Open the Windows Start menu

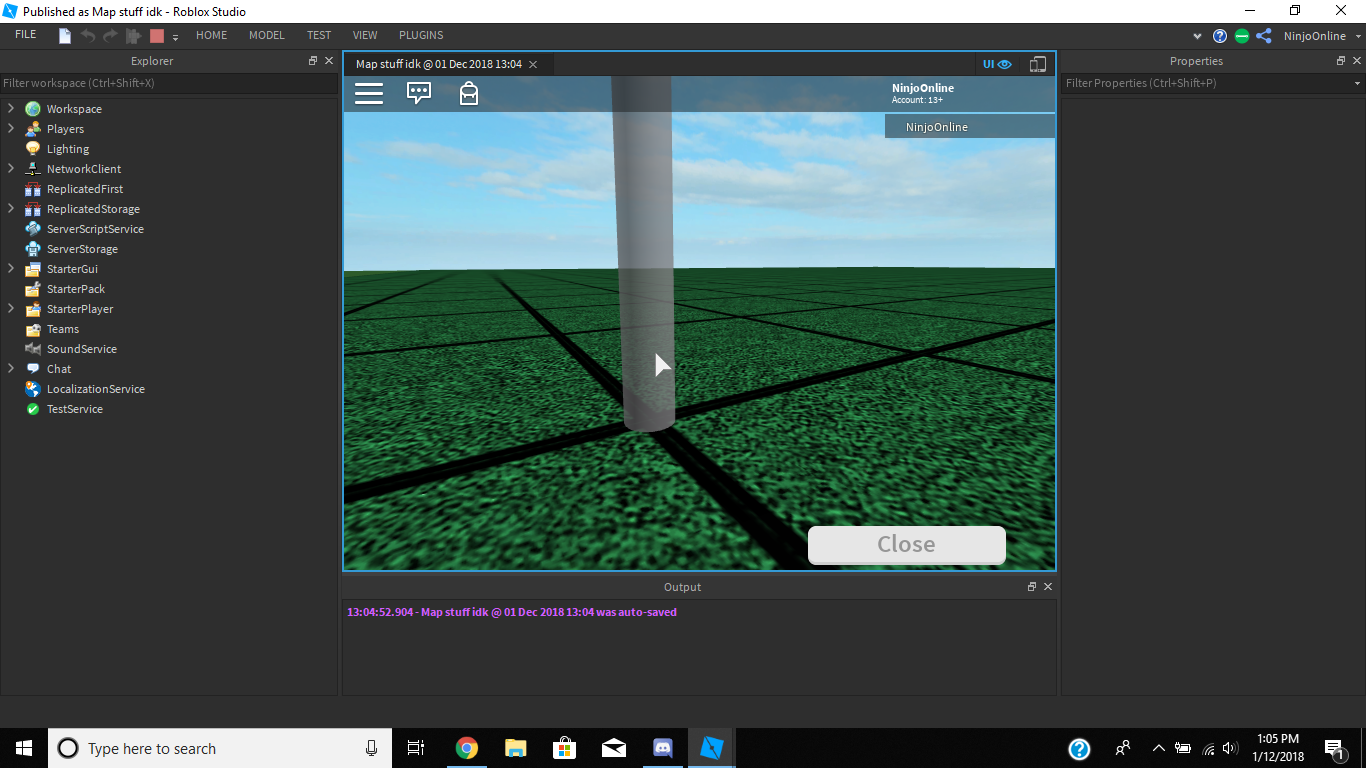(x=24, y=748)
